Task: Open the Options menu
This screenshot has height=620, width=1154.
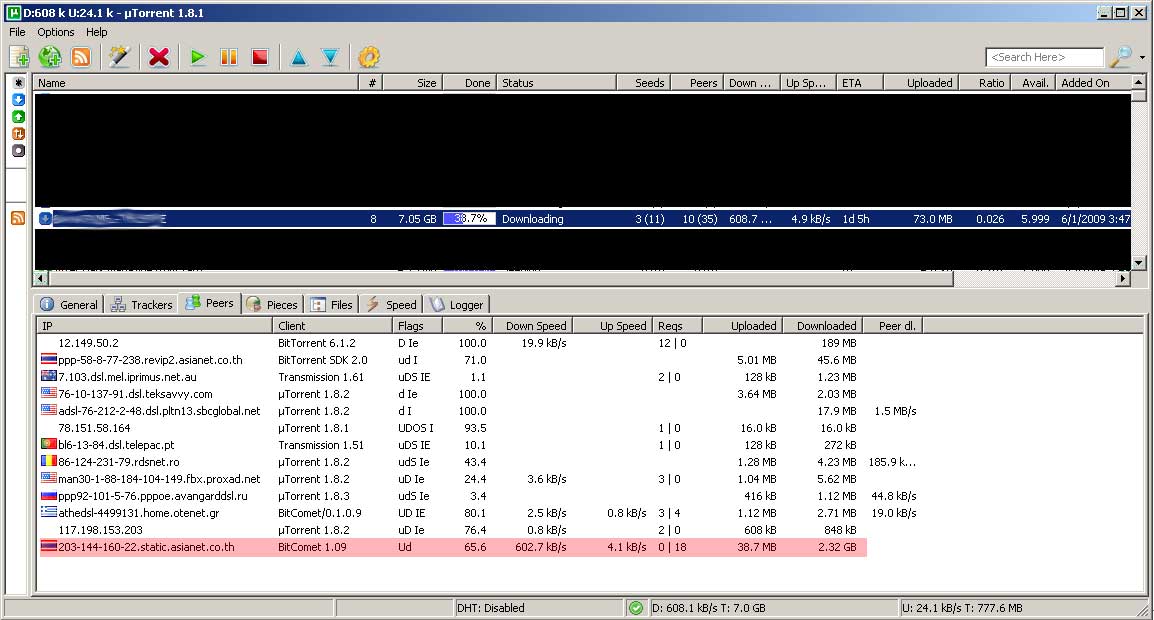Action: coord(56,32)
